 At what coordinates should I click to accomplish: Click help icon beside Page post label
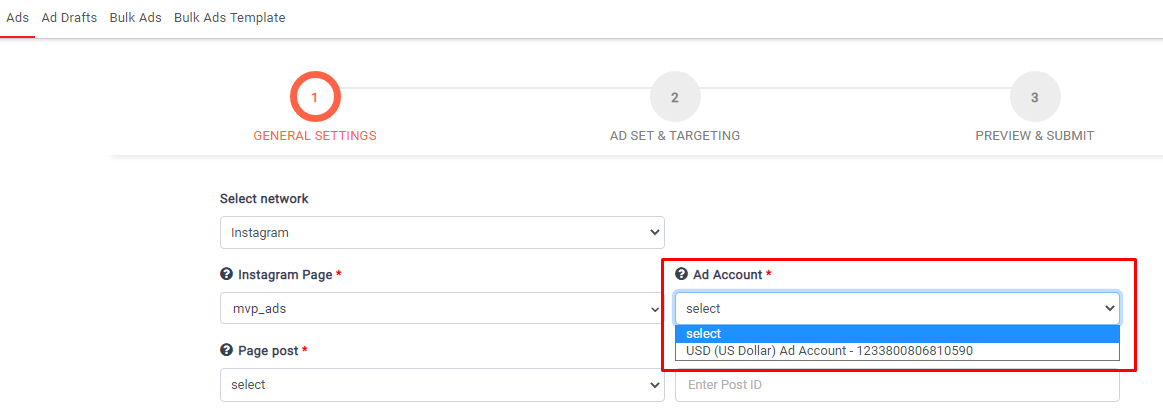point(226,351)
